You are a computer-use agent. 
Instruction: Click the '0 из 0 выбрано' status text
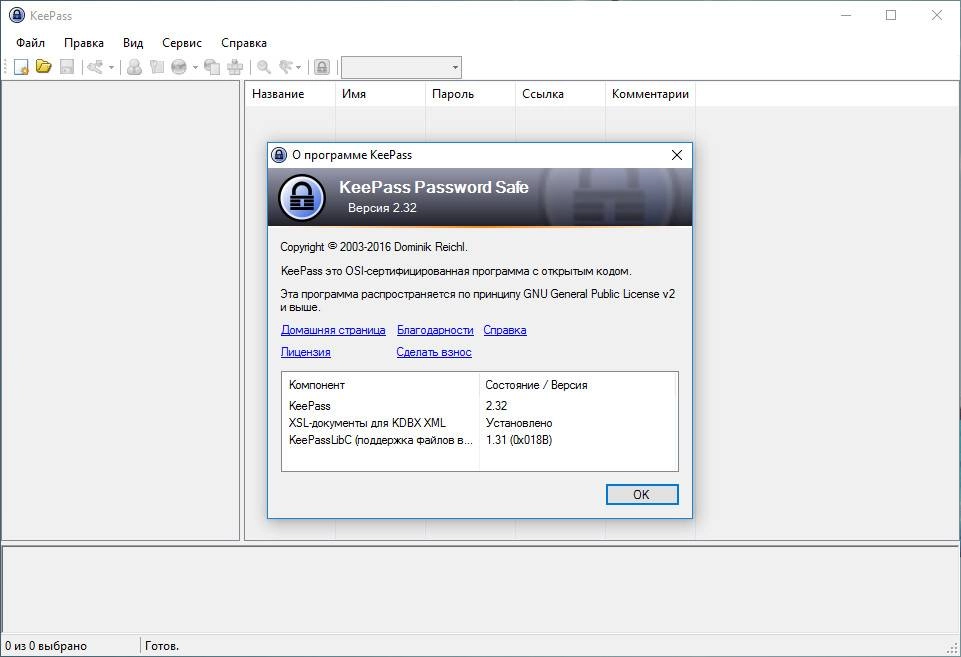(46, 646)
